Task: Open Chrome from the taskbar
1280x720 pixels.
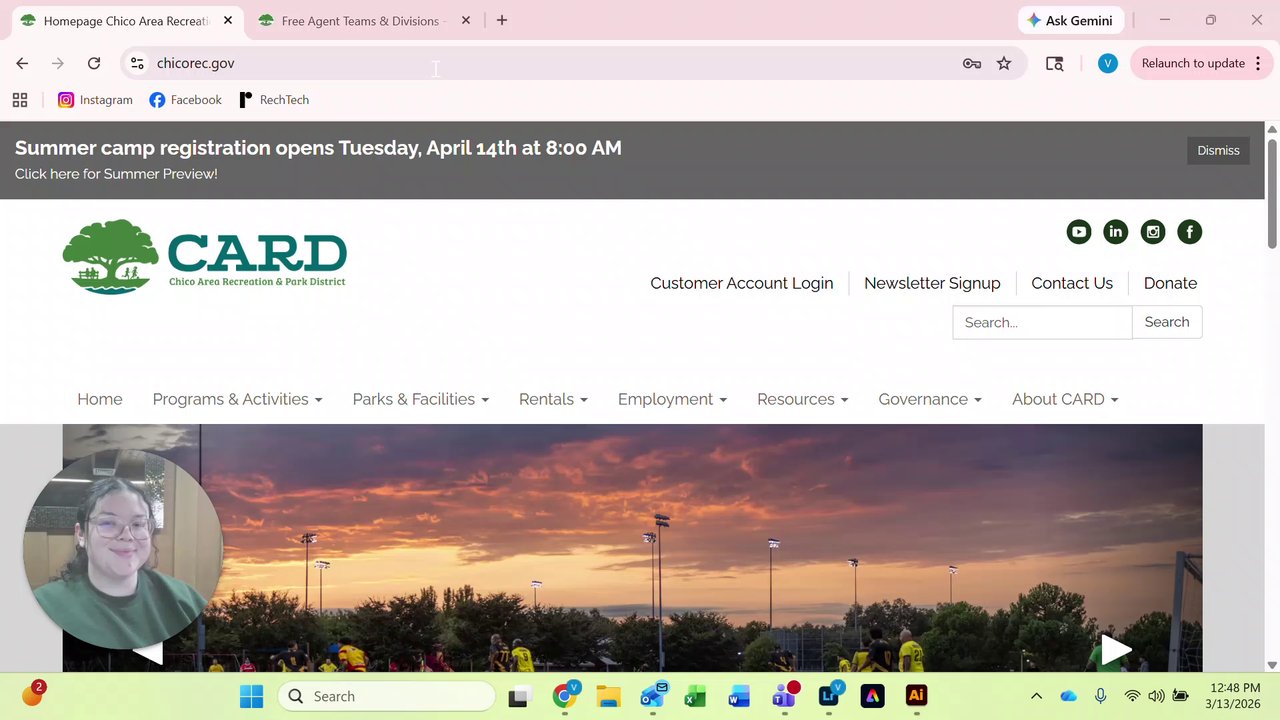Action: click(x=565, y=696)
